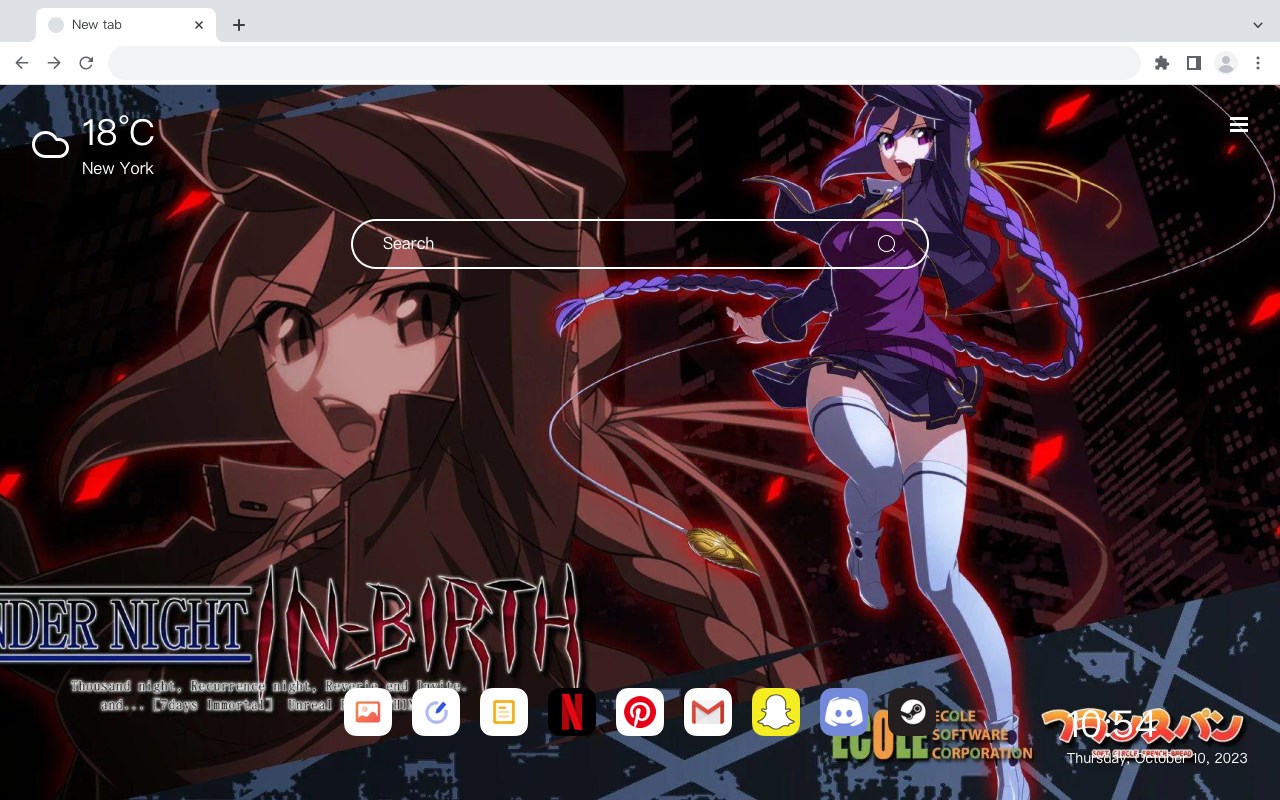
Task: Focus the browser address bar
Action: pos(624,63)
